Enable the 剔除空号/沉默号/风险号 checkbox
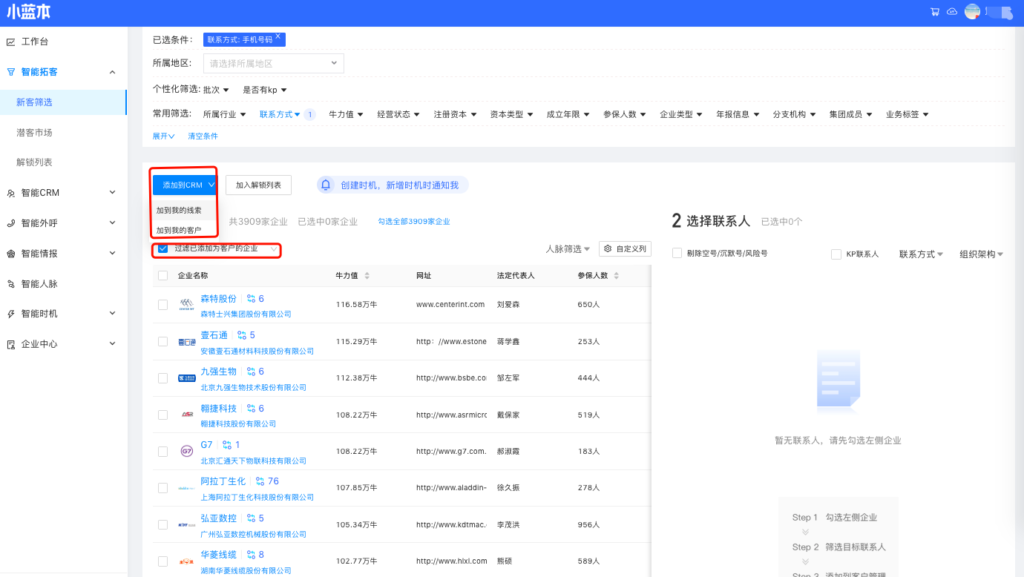 [x=677, y=254]
